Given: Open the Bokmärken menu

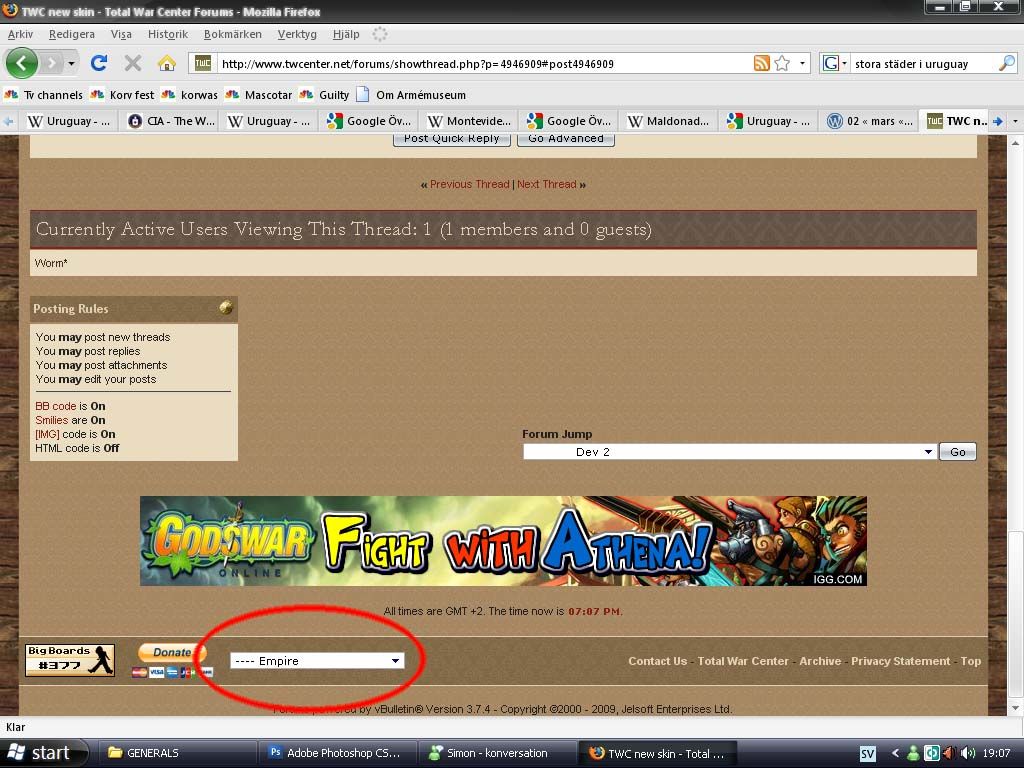Looking at the screenshot, I should tap(232, 34).
